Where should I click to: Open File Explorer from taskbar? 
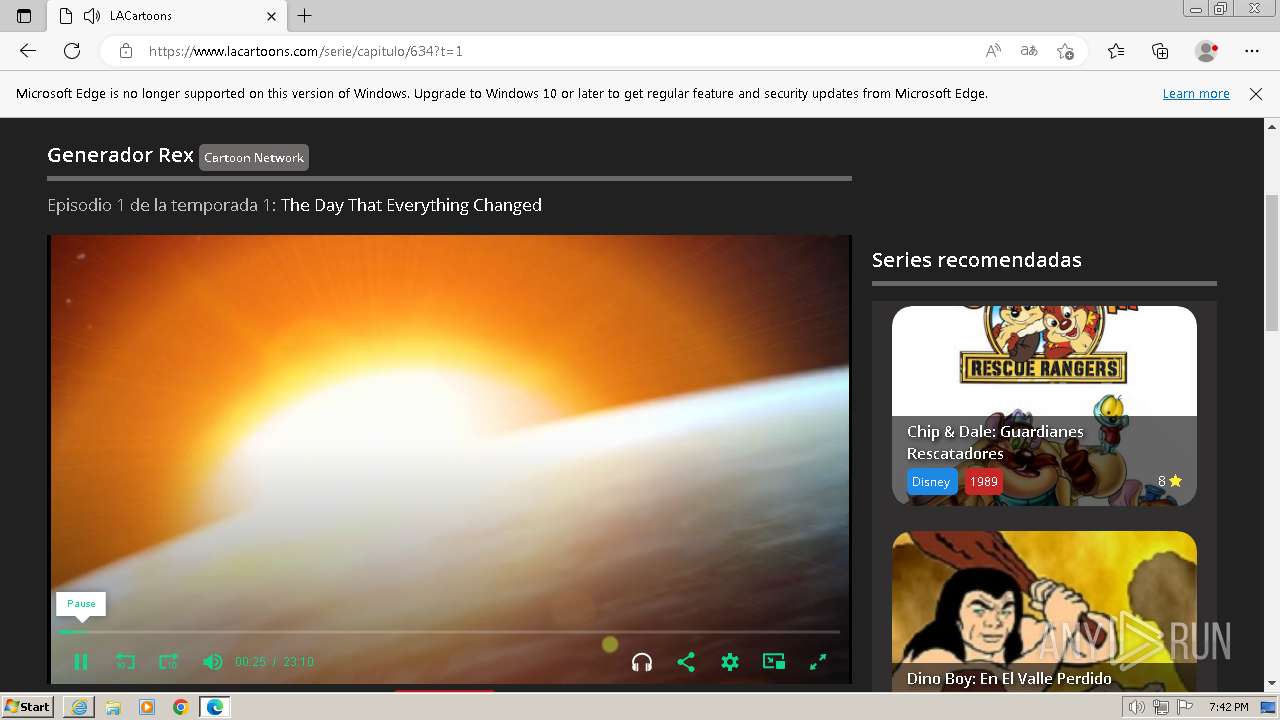point(113,707)
